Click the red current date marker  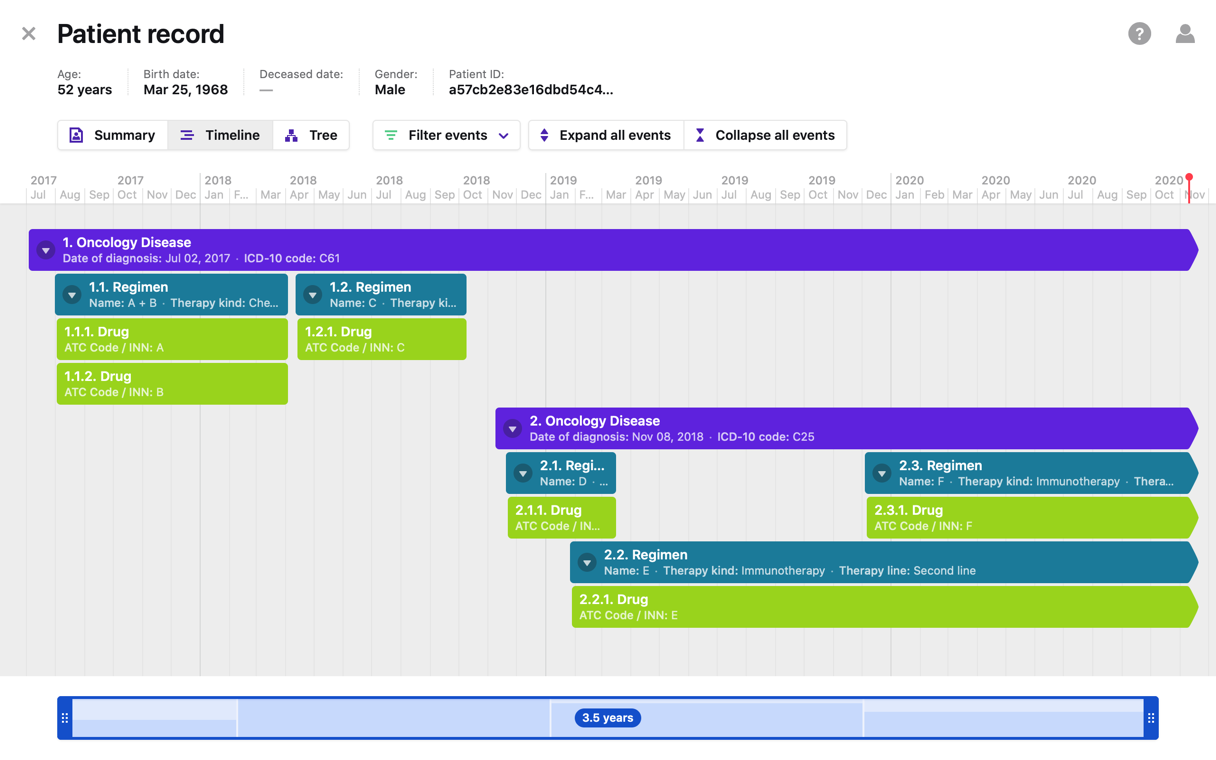coord(1189,180)
